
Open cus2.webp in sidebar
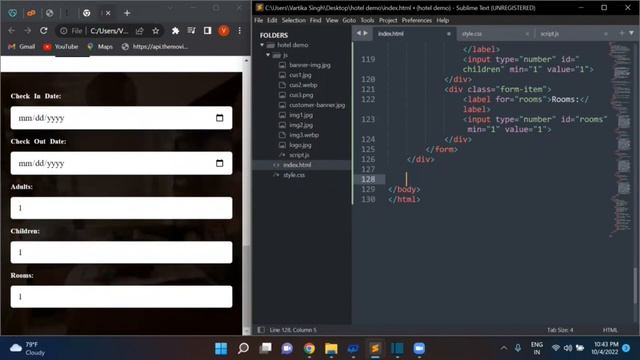[x=303, y=85]
